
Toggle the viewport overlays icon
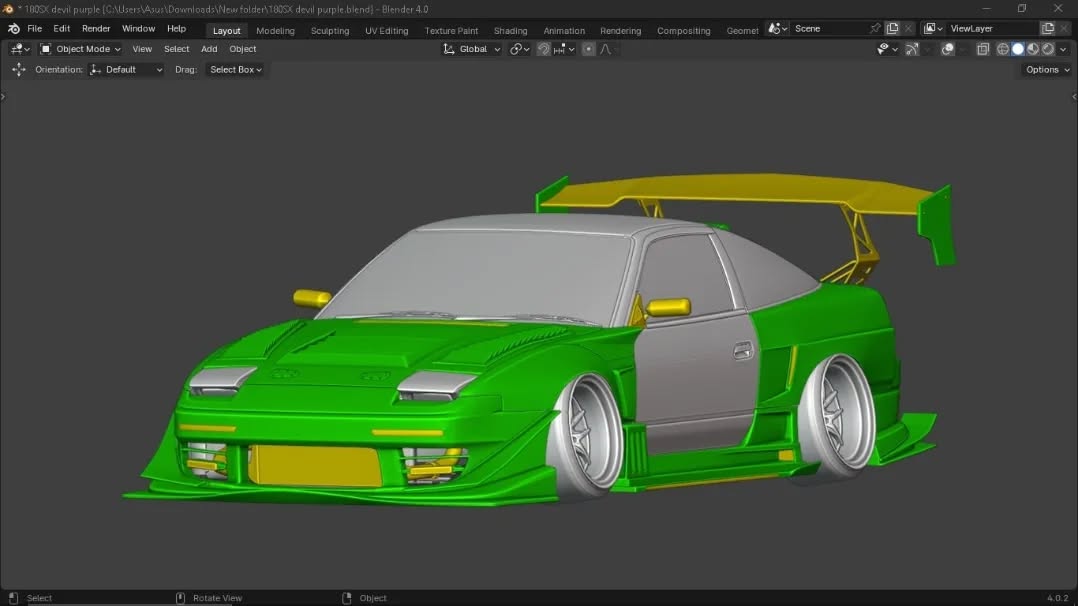[x=947, y=49]
